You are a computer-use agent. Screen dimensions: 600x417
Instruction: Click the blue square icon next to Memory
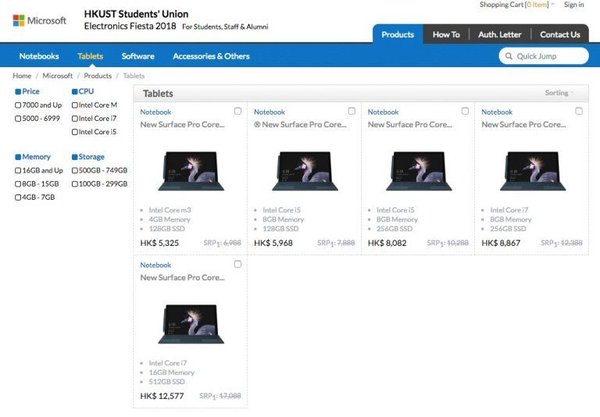point(18,157)
